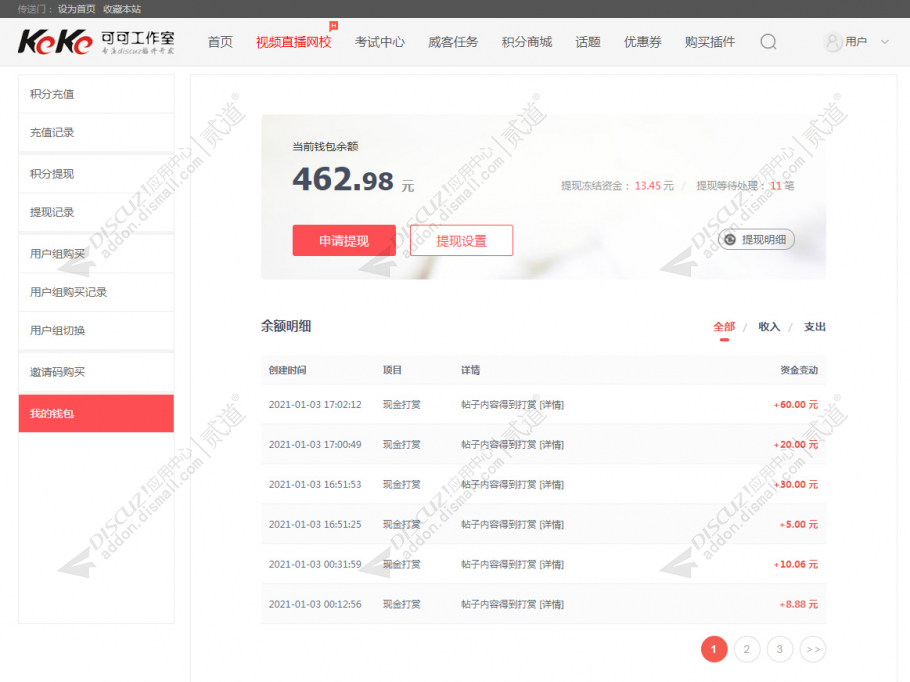Select 邀请码购买 in sidebar
Image resolution: width=910 pixels, height=682 pixels.
point(96,372)
